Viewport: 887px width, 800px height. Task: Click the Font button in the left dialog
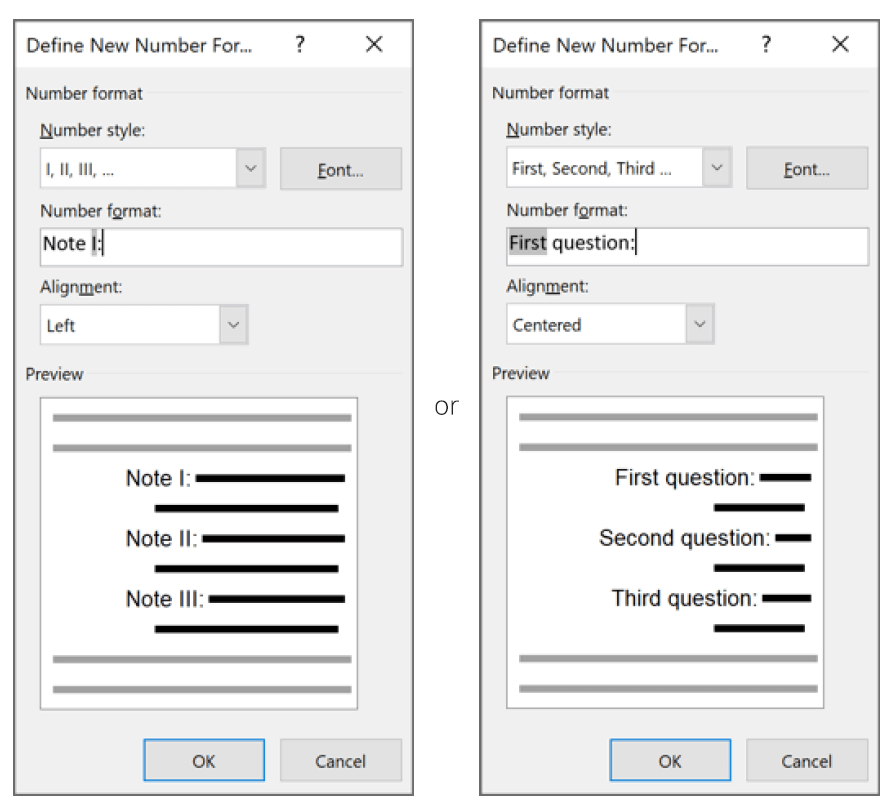coord(341,169)
